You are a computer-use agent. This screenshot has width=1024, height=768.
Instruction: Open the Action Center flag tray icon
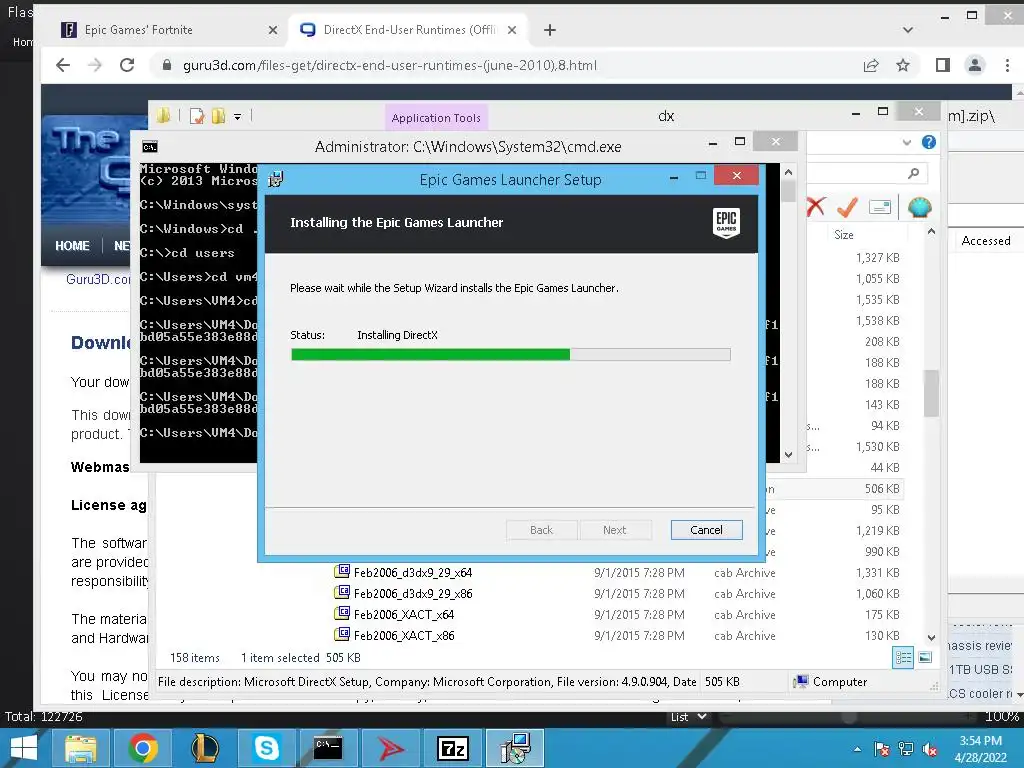pyautogui.click(x=882, y=749)
